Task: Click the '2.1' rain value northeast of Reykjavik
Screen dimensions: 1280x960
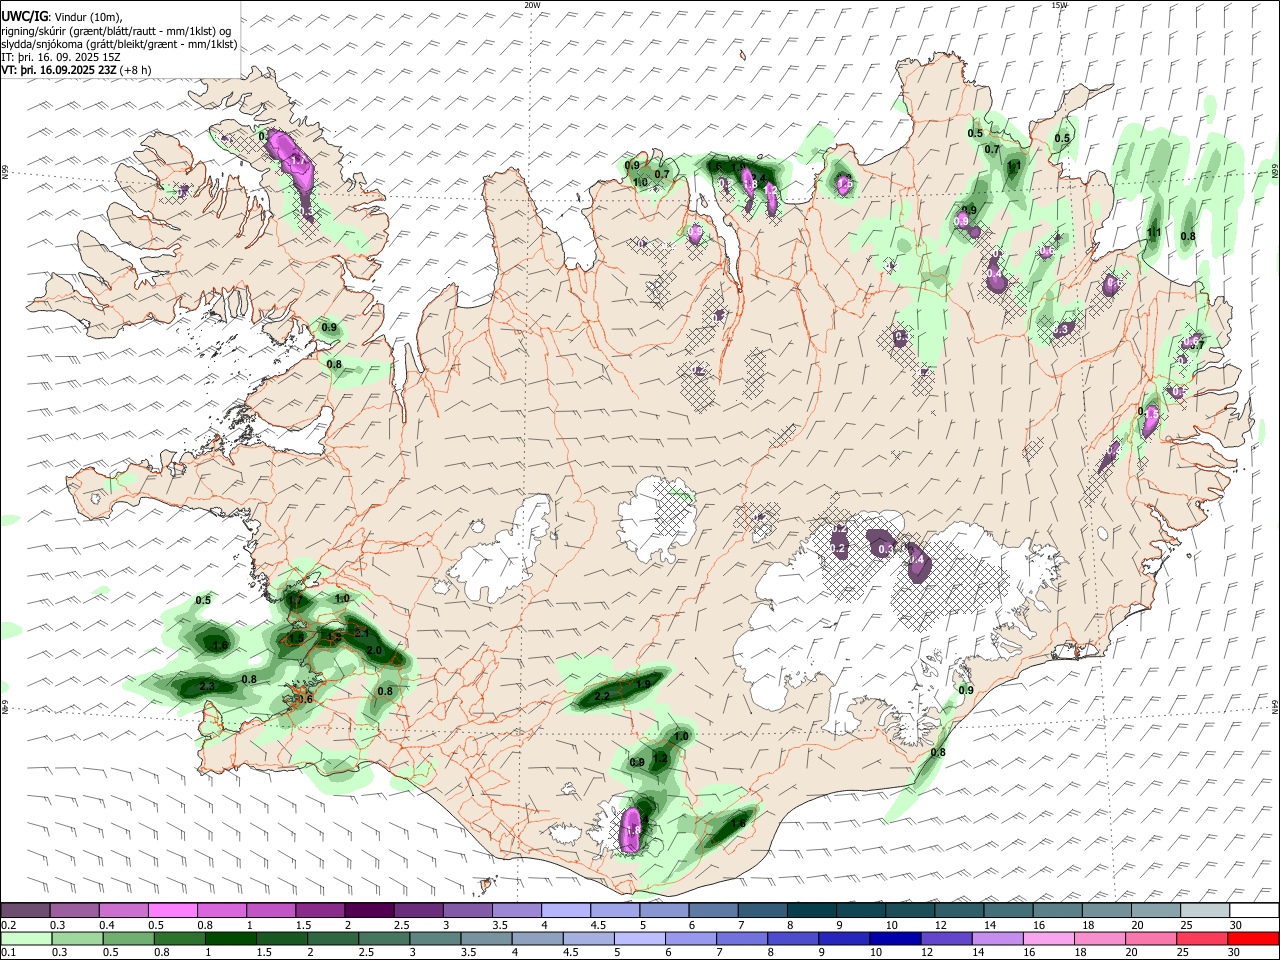Action: pyautogui.click(x=362, y=633)
